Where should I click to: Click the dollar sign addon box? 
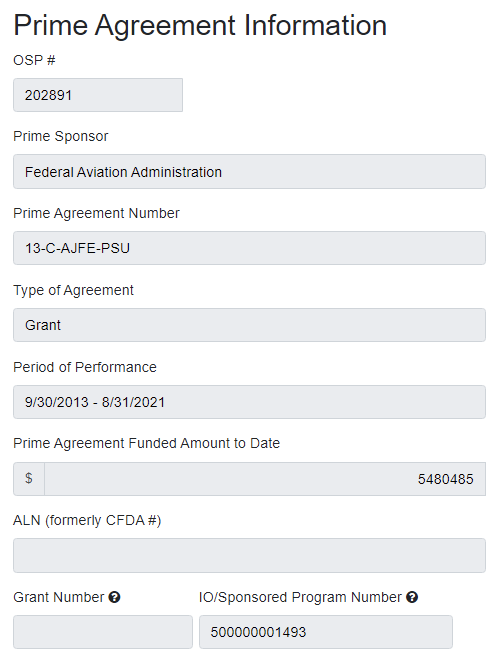coord(29,478)
